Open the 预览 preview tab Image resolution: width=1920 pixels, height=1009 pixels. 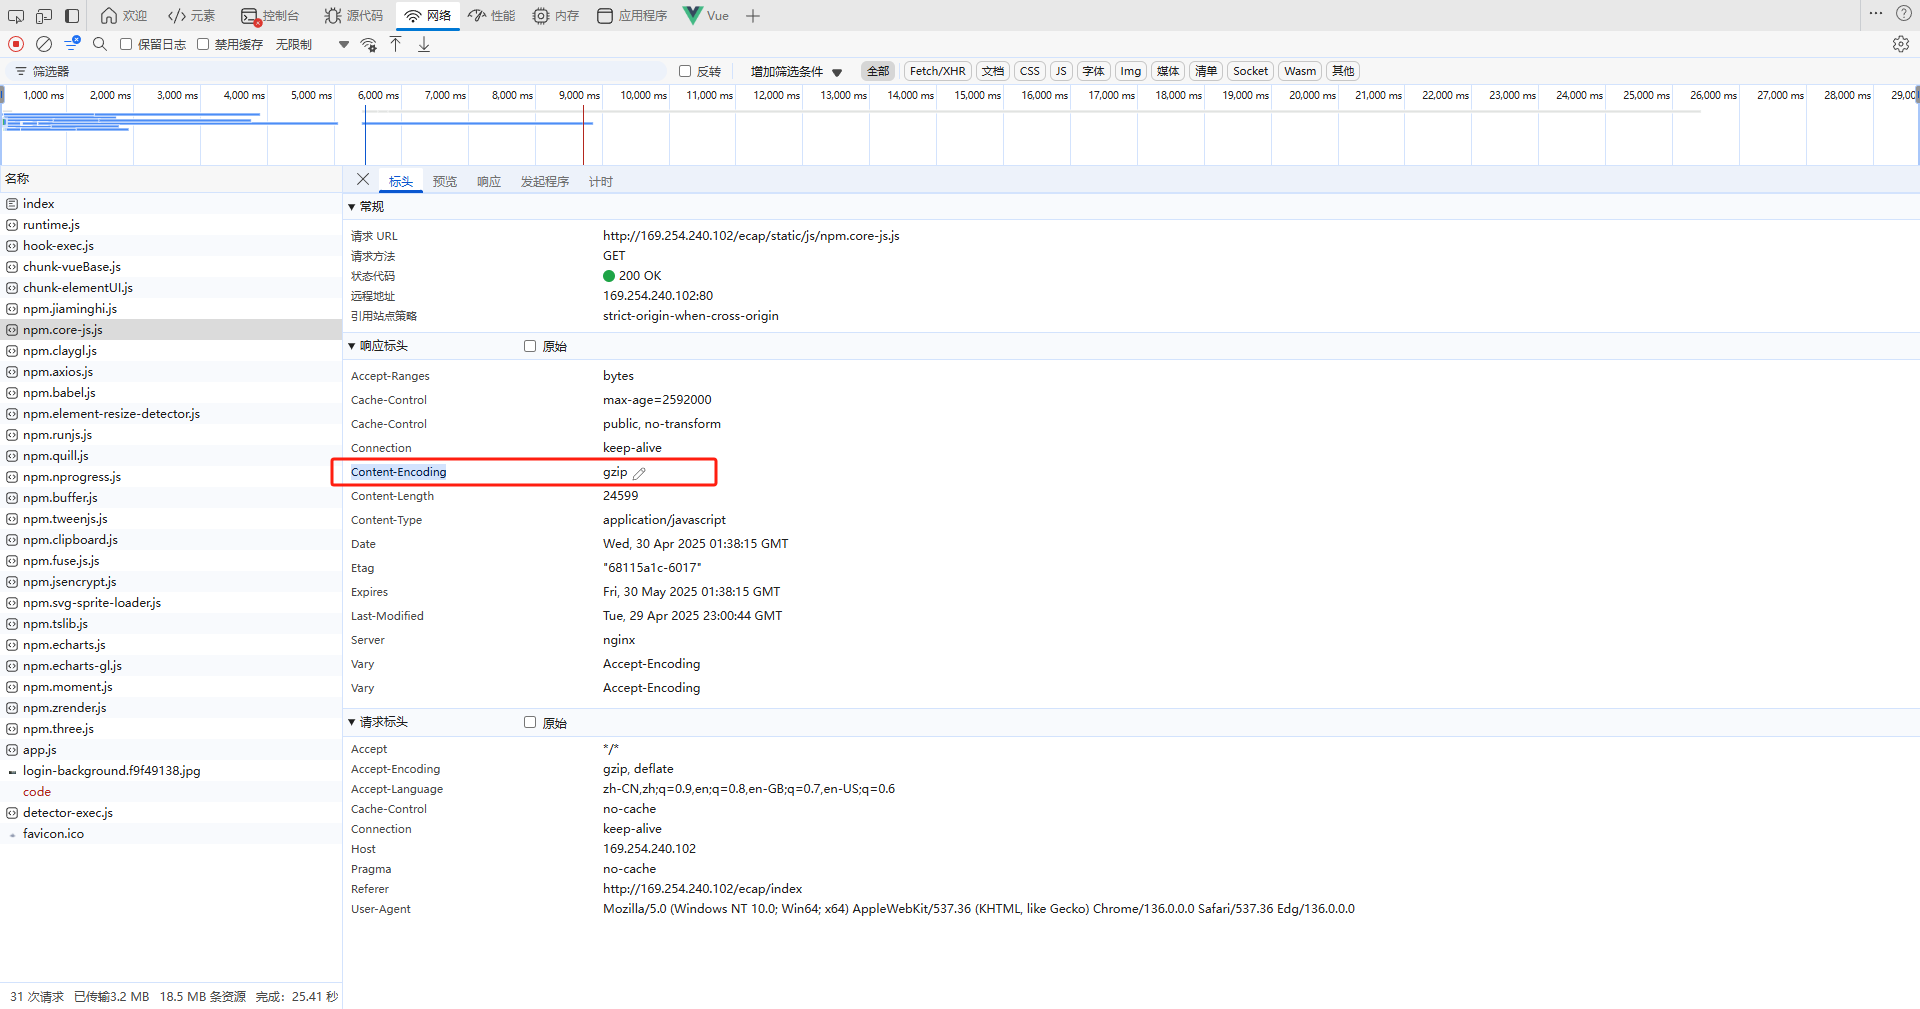445,181
